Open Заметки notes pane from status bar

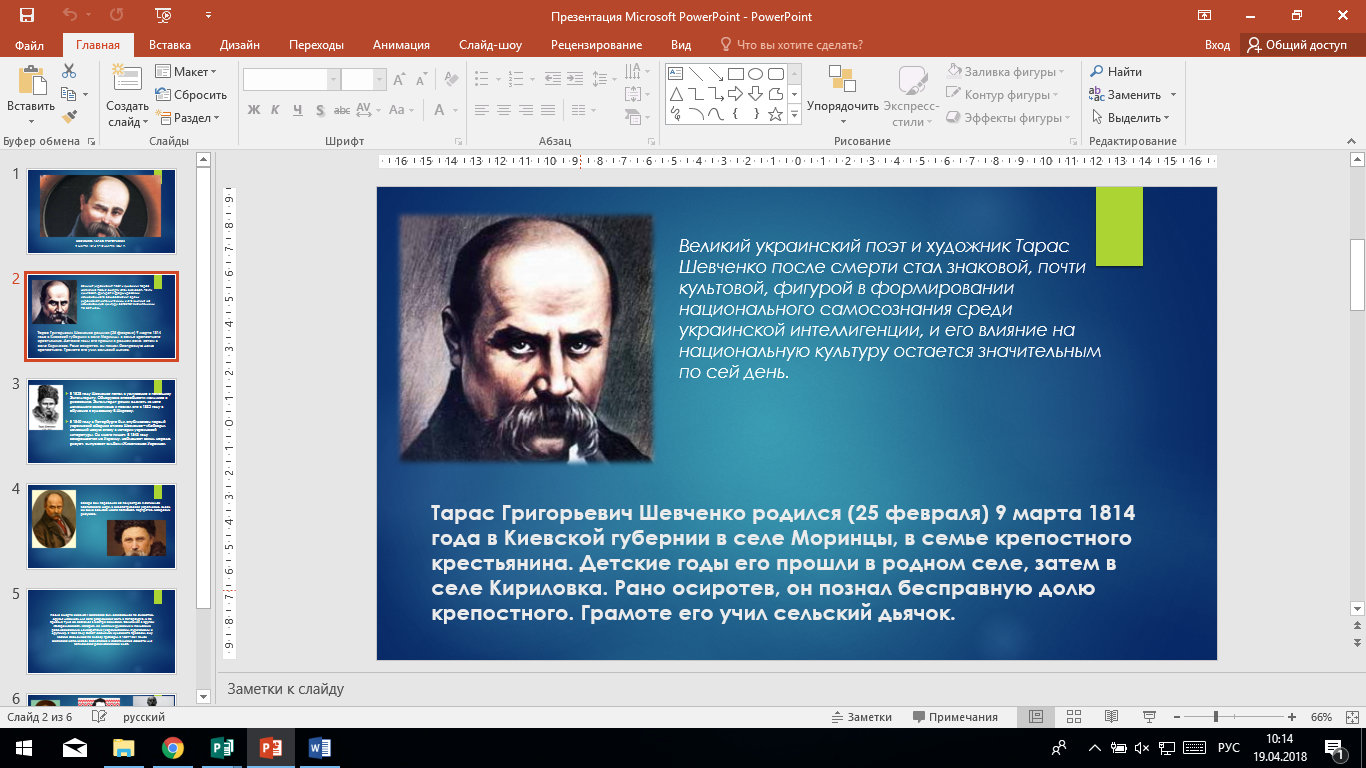coord(862,717)
